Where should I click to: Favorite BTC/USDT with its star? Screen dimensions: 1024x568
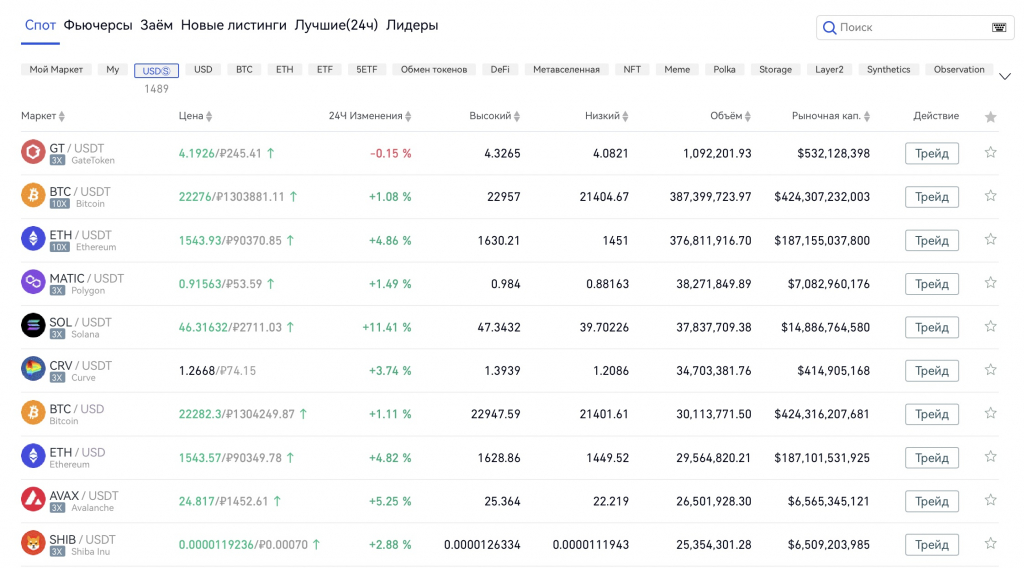991,196
